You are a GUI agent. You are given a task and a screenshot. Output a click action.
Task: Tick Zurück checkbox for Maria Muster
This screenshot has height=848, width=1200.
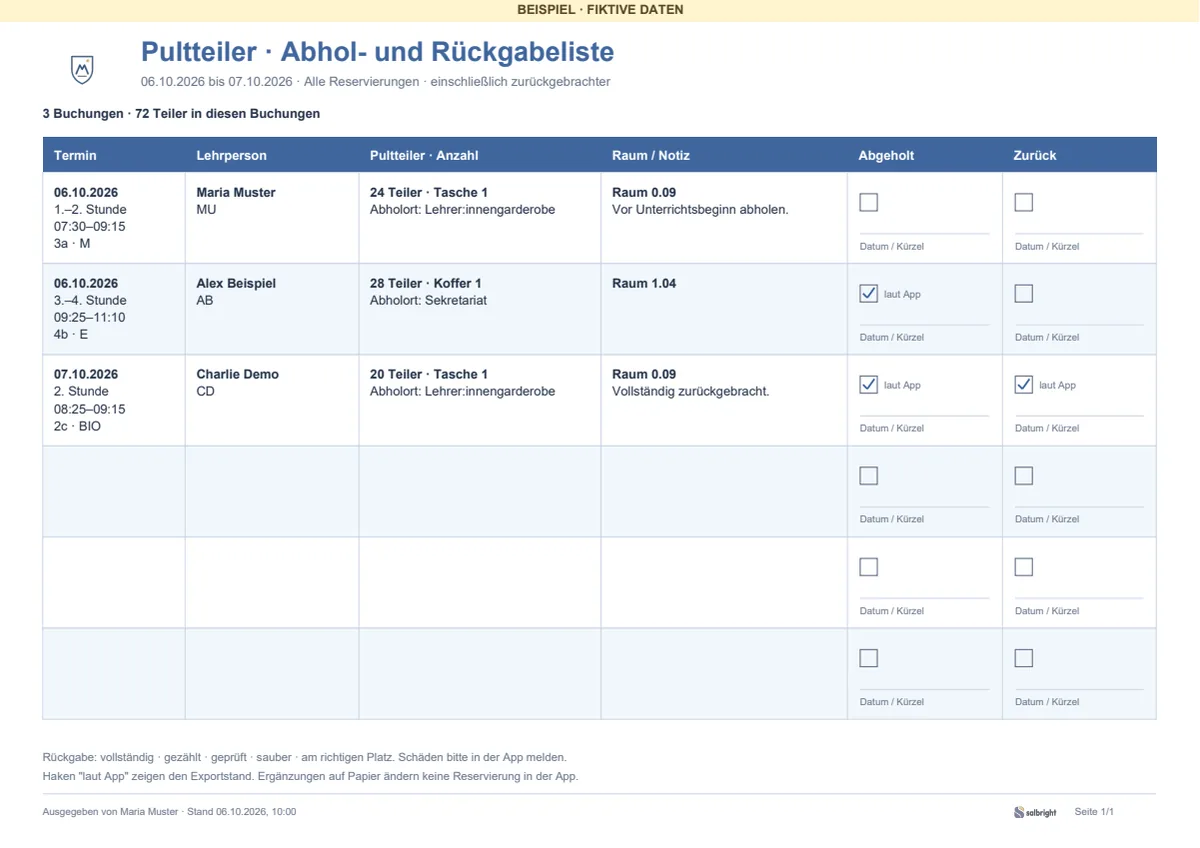coord(1024,202)
